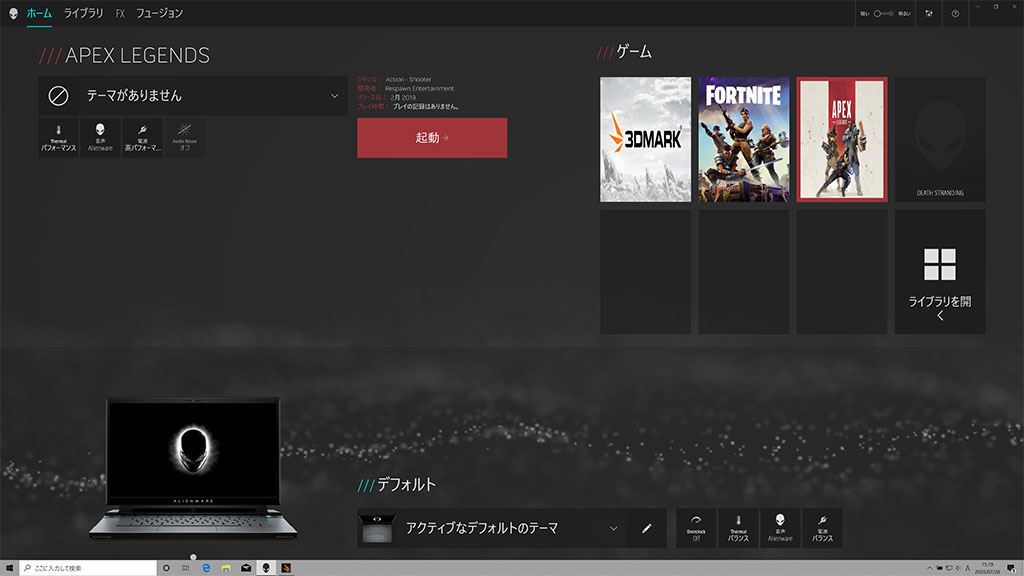
Task: Toggle the Overclock Off tile
Action: pyautogui.click(x=696, y=528)
